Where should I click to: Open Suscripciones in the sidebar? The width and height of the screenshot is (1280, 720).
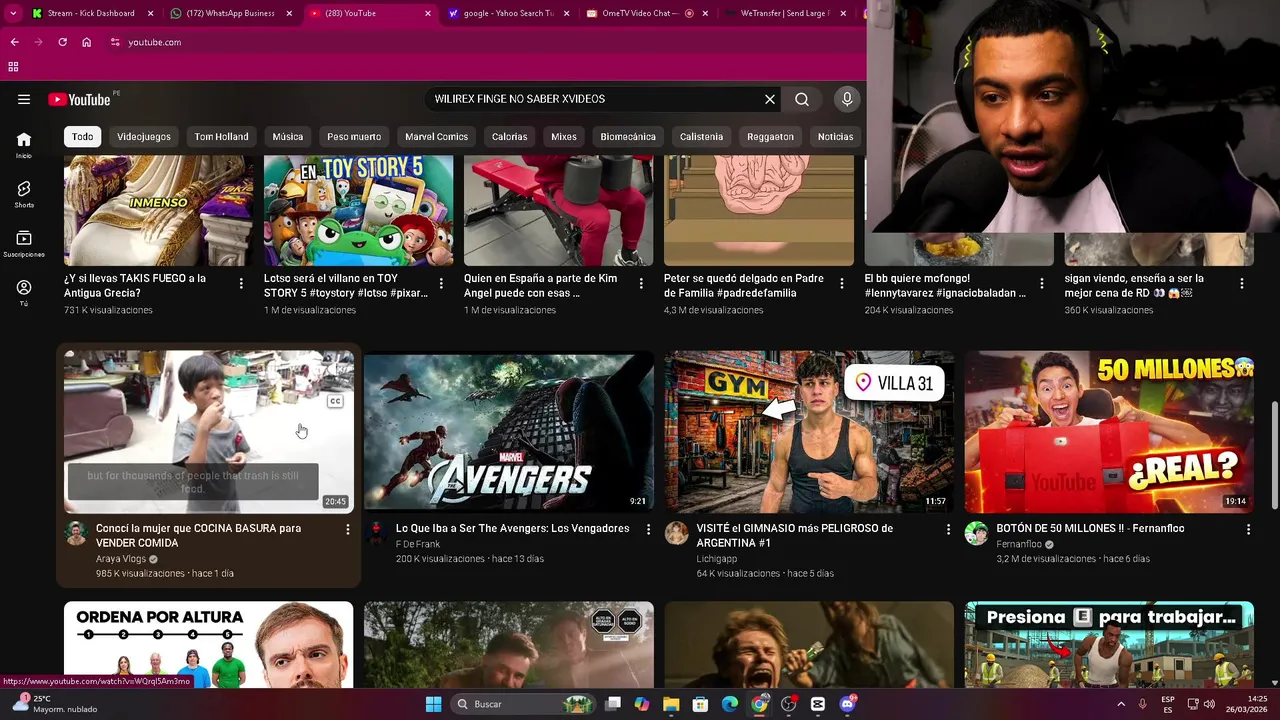pos(24,244)
